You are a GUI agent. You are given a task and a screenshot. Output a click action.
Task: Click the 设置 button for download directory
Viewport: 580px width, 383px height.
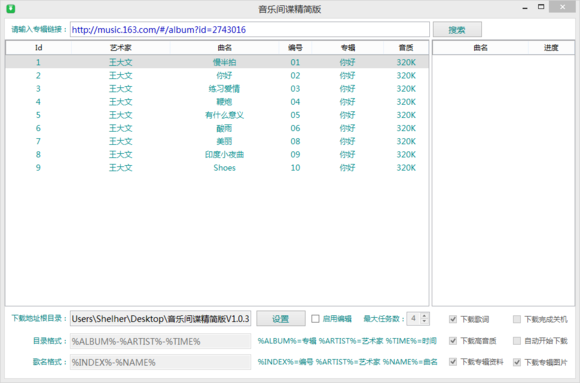point(281,319)
